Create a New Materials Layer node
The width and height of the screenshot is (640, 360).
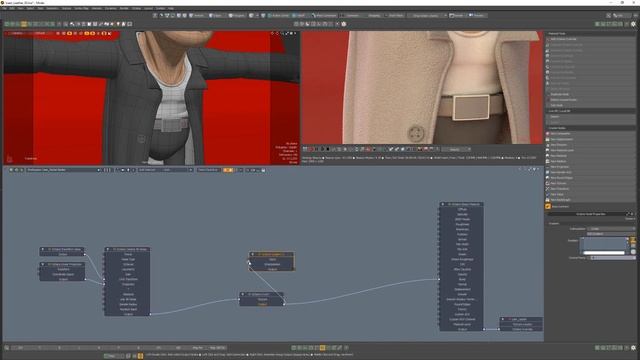(x=591, y=150)
